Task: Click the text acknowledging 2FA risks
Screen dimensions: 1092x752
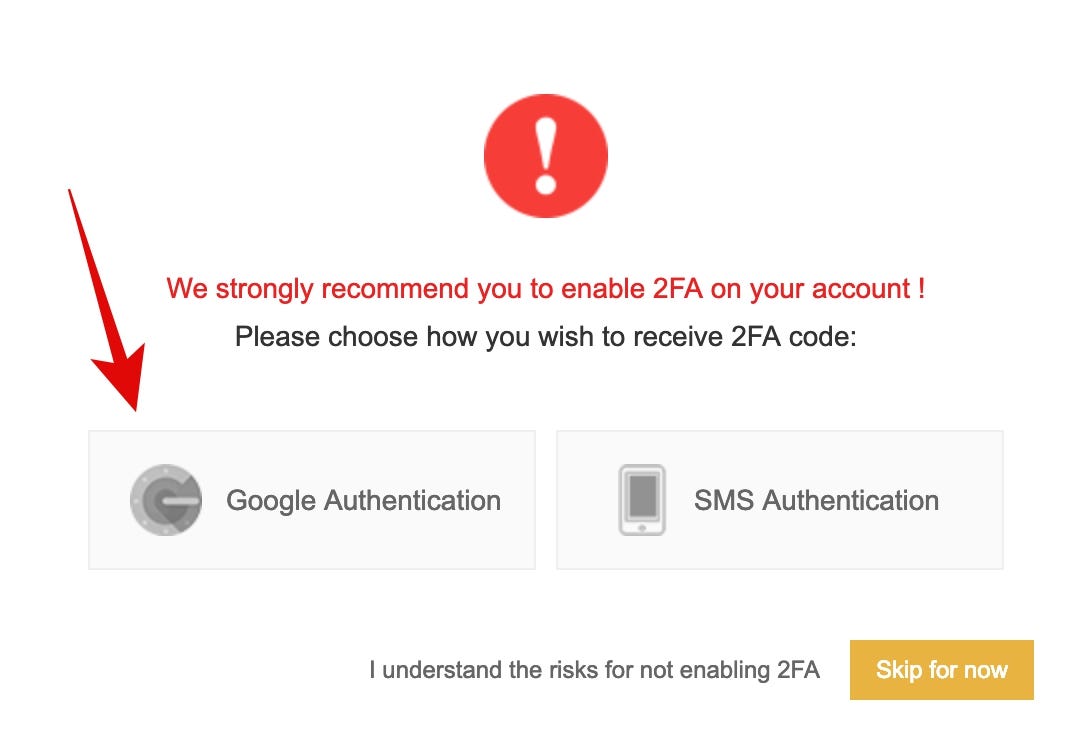Action: [x=594, y=670]
